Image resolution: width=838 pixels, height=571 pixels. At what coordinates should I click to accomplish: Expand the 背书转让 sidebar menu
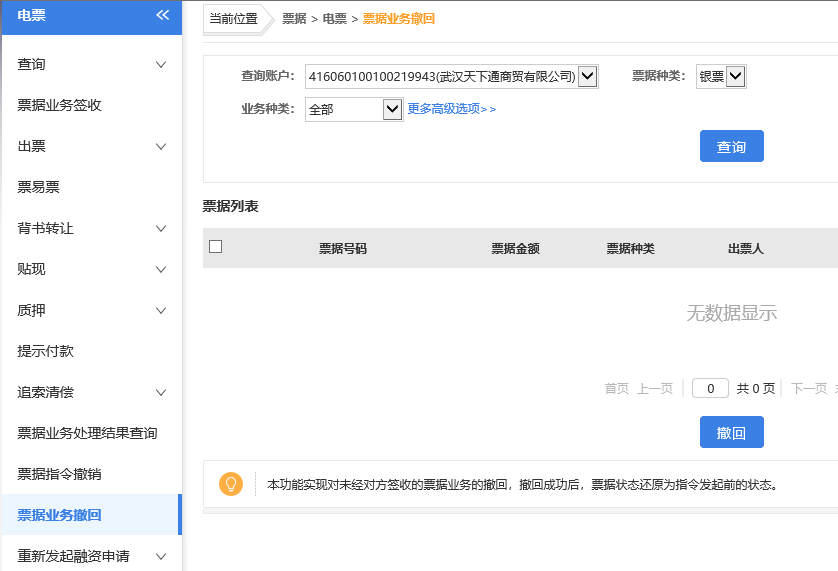coord(91,228)
